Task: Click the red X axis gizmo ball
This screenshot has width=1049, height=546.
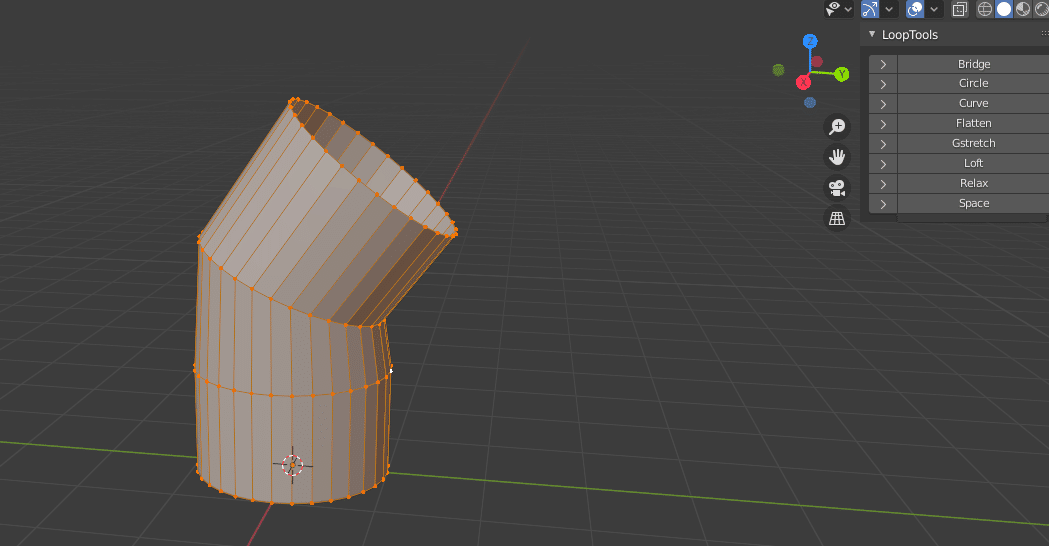Action: [x=803, y=82]
